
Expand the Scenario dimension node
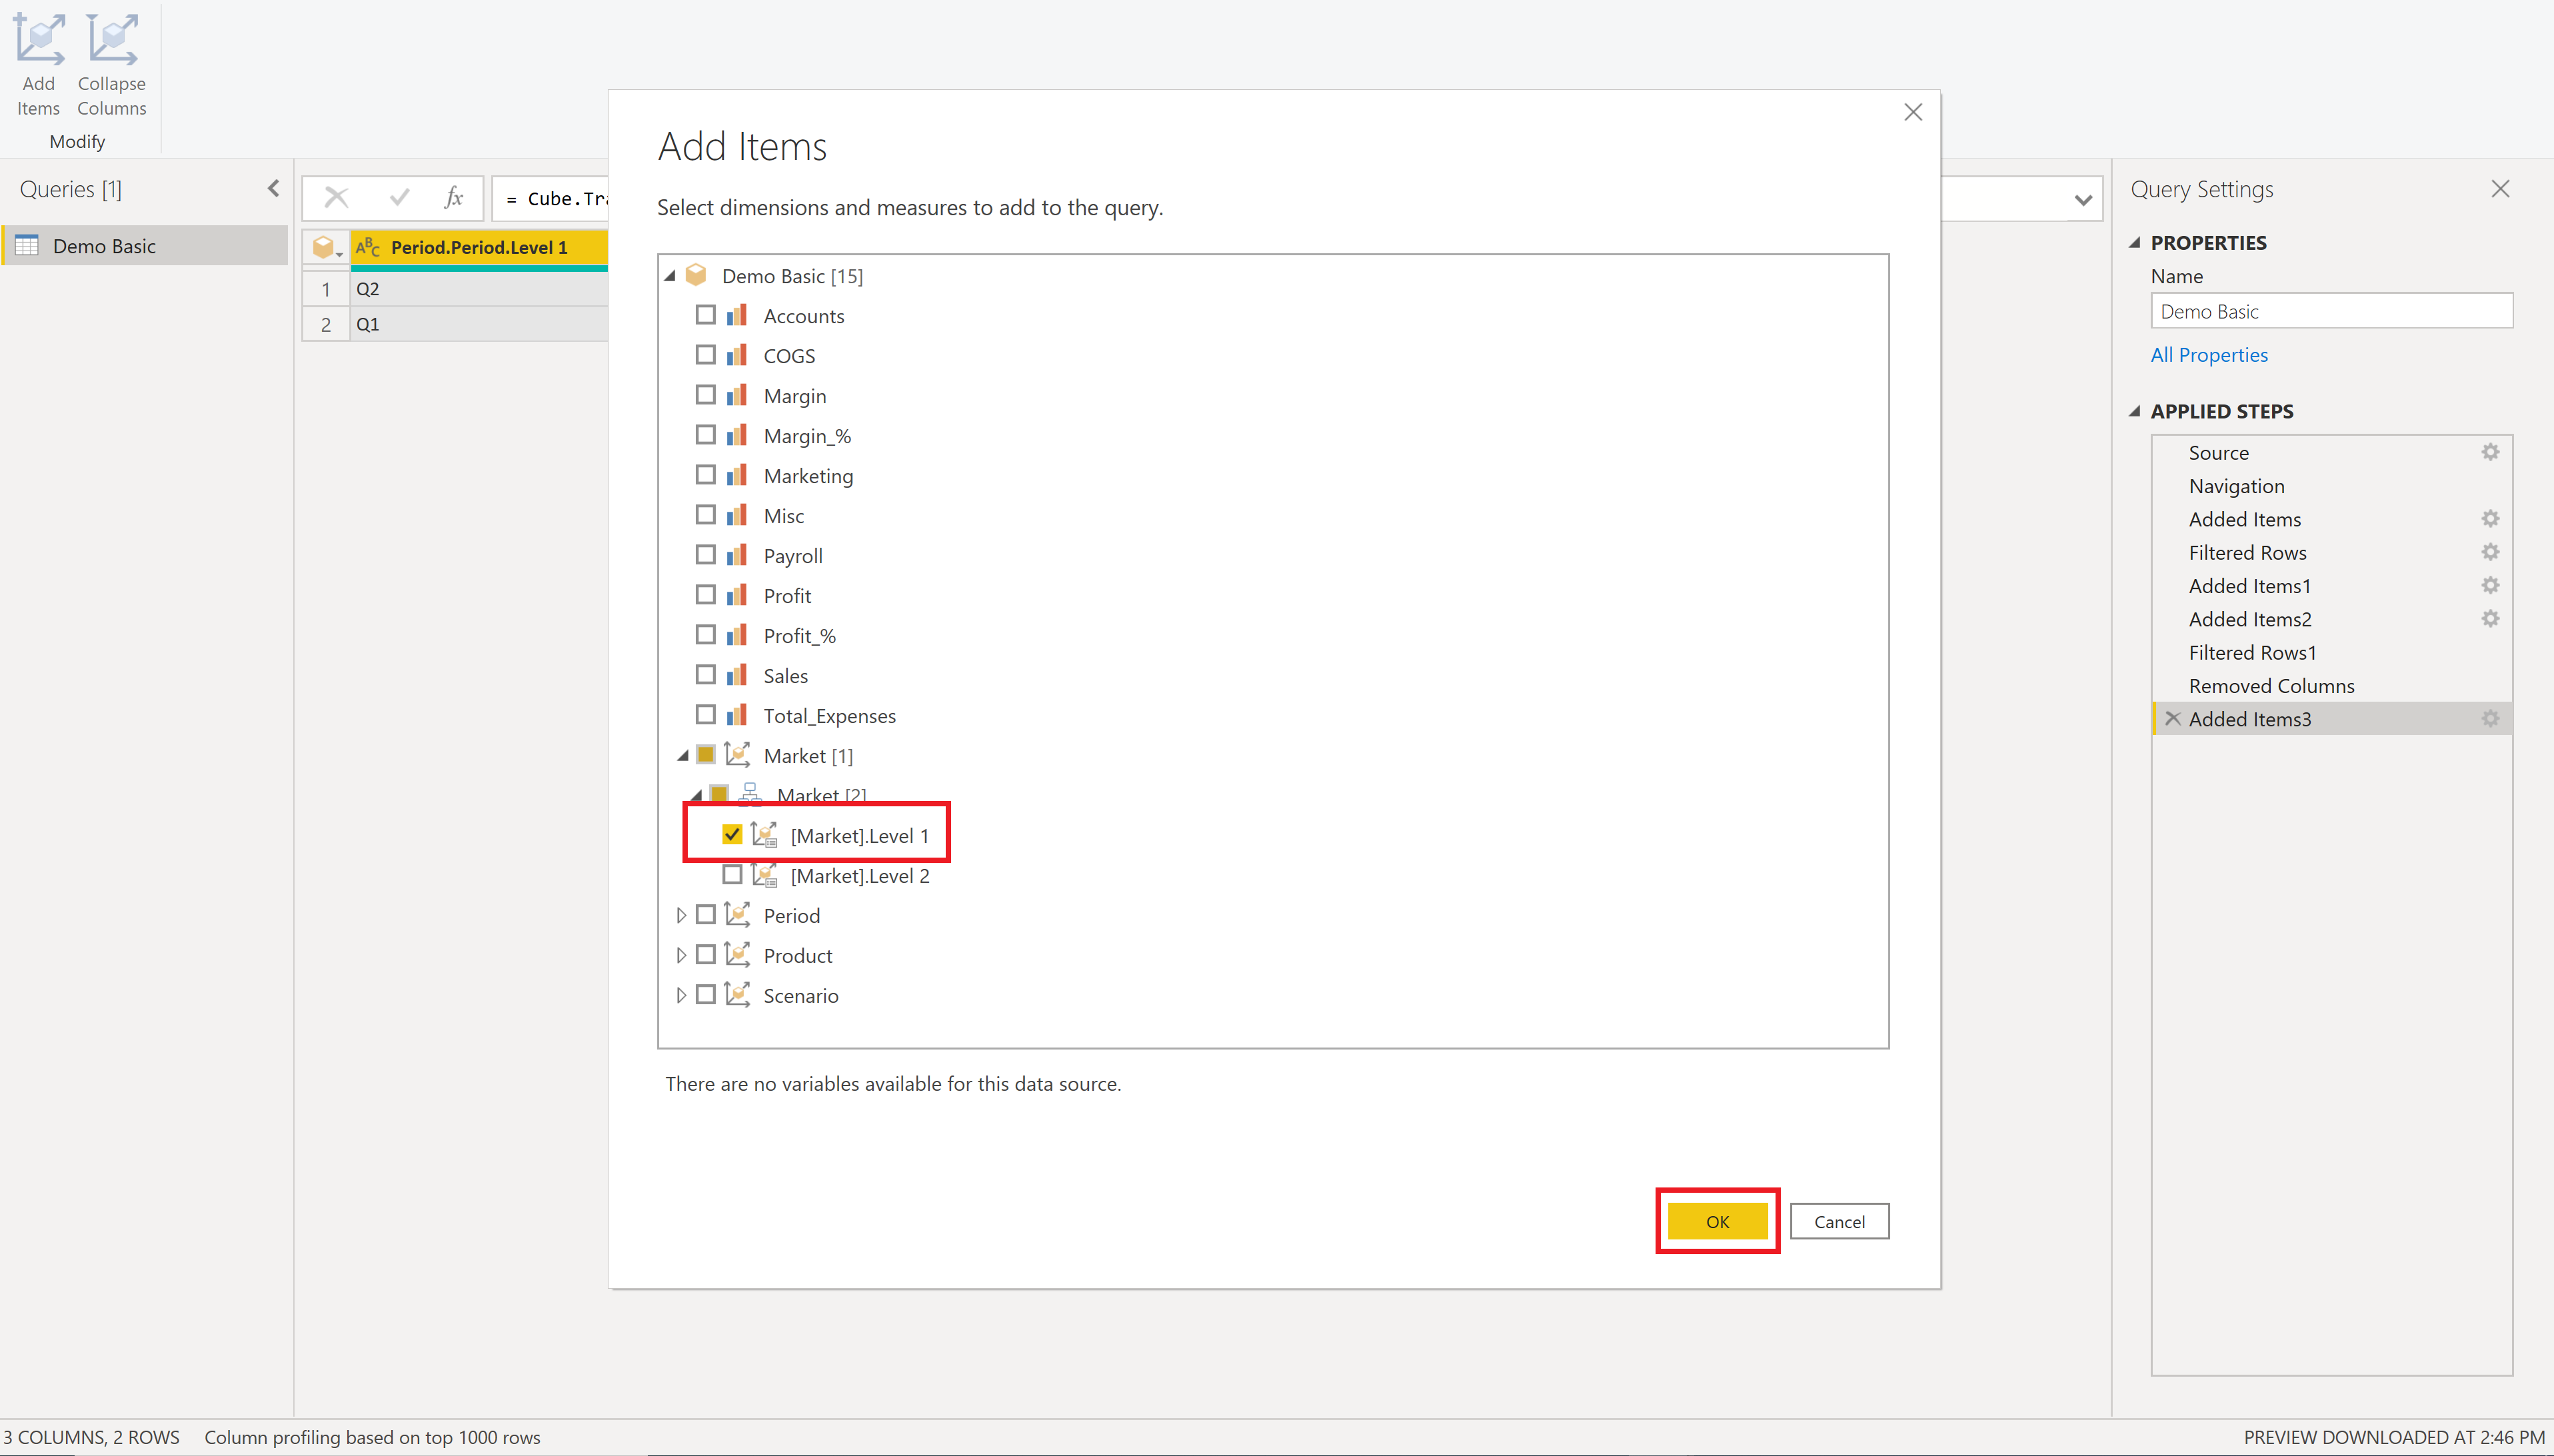click(x=681, y=995)
